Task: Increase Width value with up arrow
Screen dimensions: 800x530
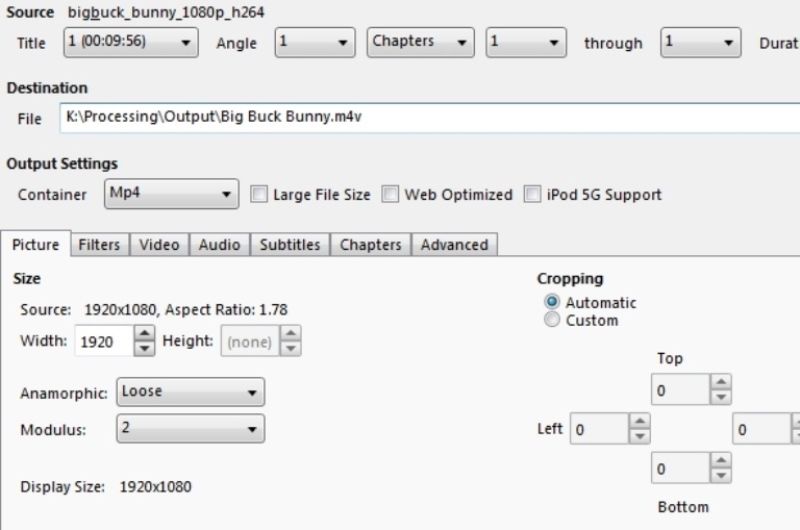Action: [x=145, y=334]
